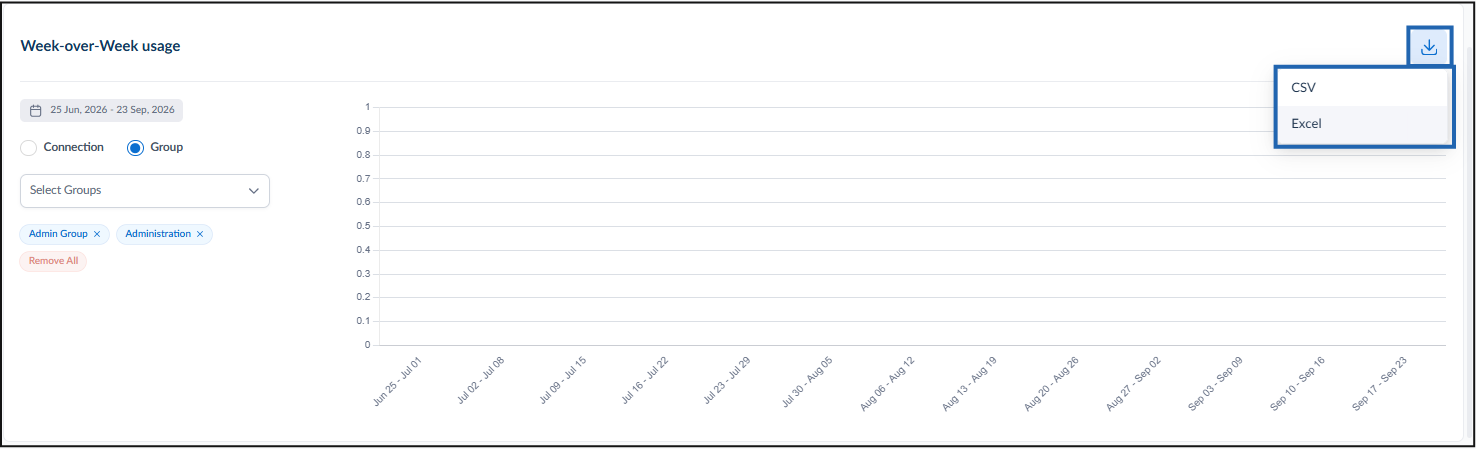Click the Admin Group chip label
This screenshot has width=1476, height=449.
[x=58, y=234]
